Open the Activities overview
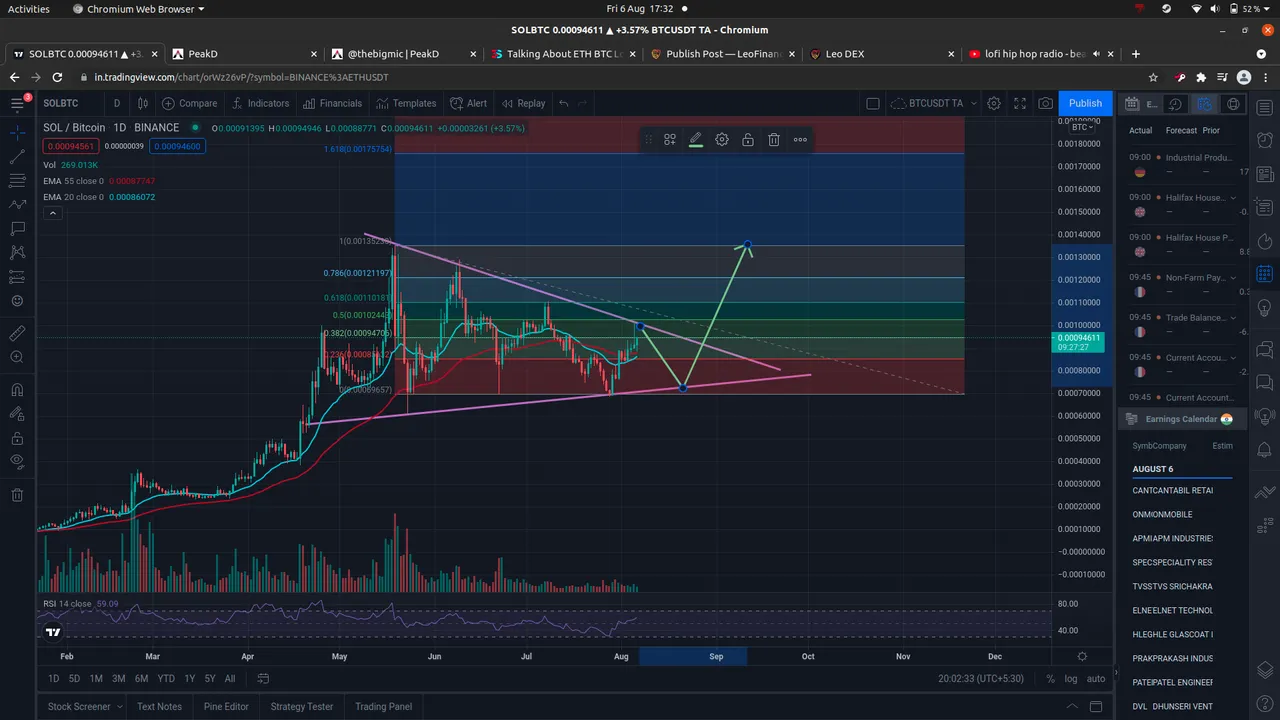This screenshot has width=1280, height=720. click(28, 9)
